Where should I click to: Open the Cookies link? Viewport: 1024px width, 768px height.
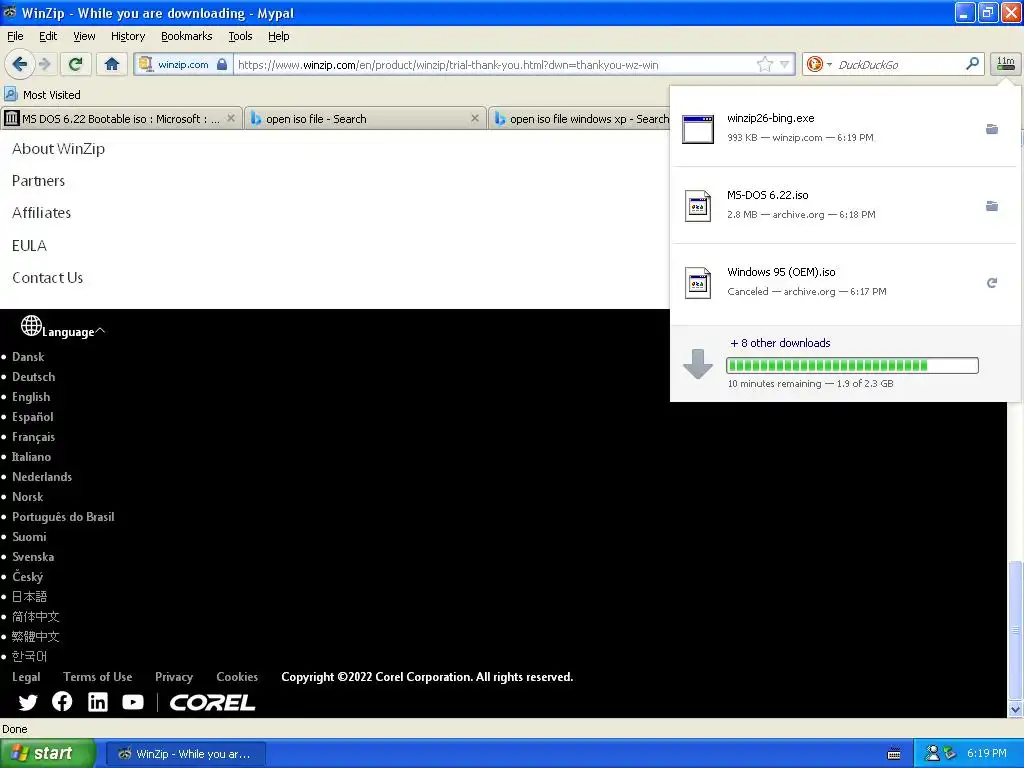[237, 677]
